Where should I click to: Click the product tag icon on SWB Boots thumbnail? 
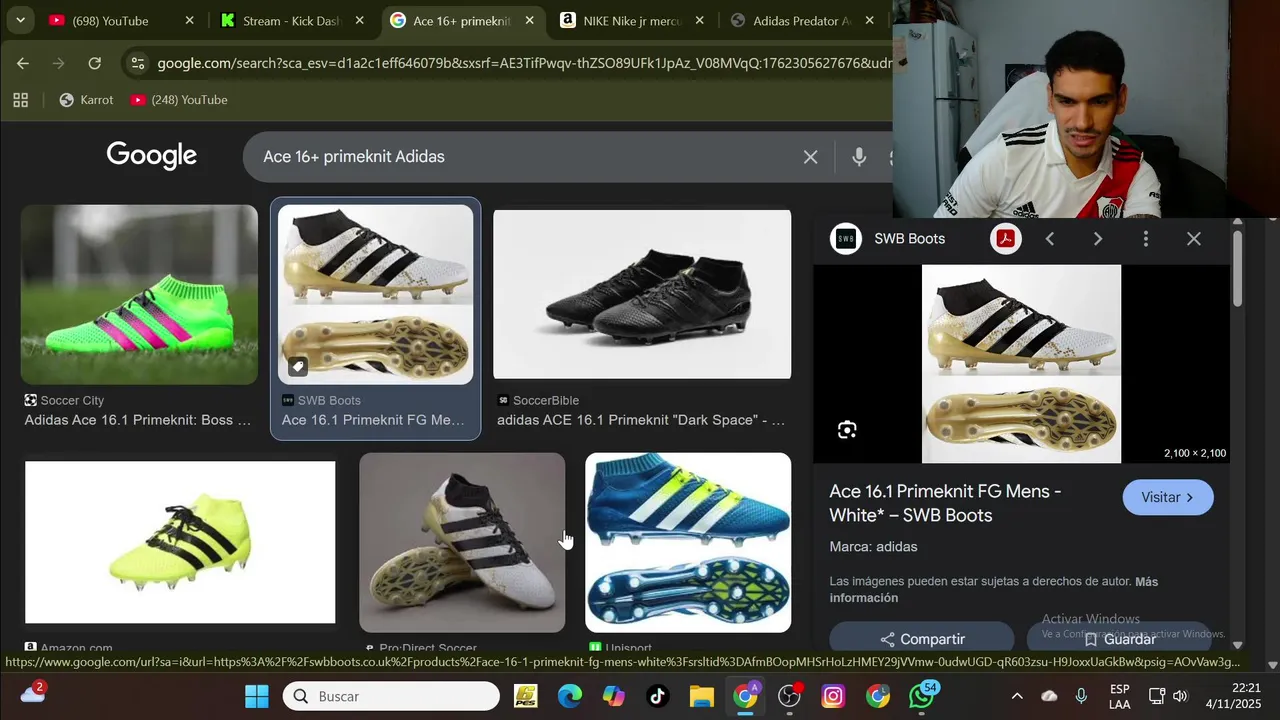click(297, 366)
